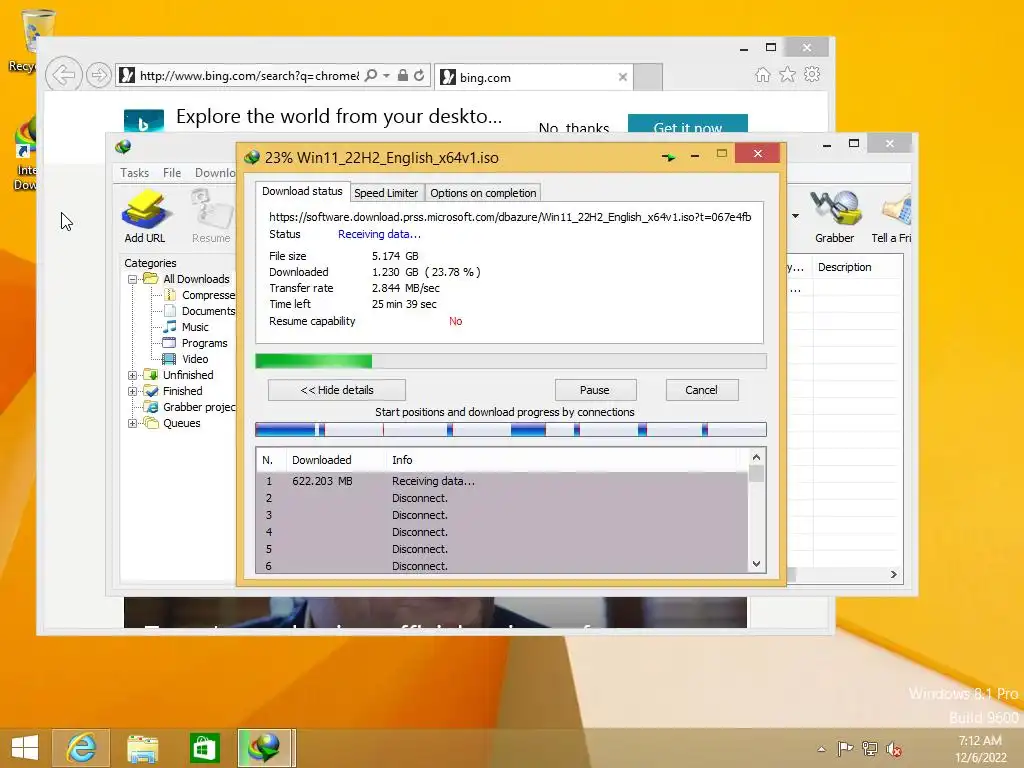Click the Internet Download Manager taskbar icon

pos(265,748)
